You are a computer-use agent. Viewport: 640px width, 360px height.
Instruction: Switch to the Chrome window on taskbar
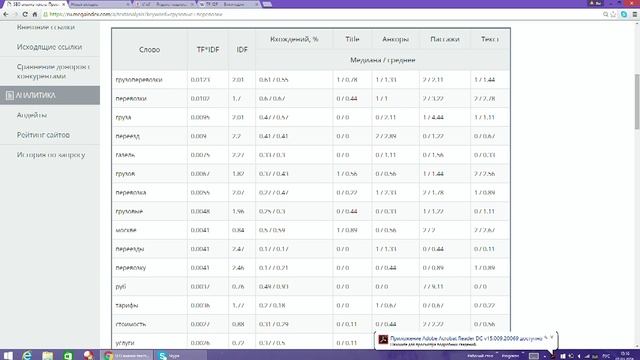pos(127,356)
